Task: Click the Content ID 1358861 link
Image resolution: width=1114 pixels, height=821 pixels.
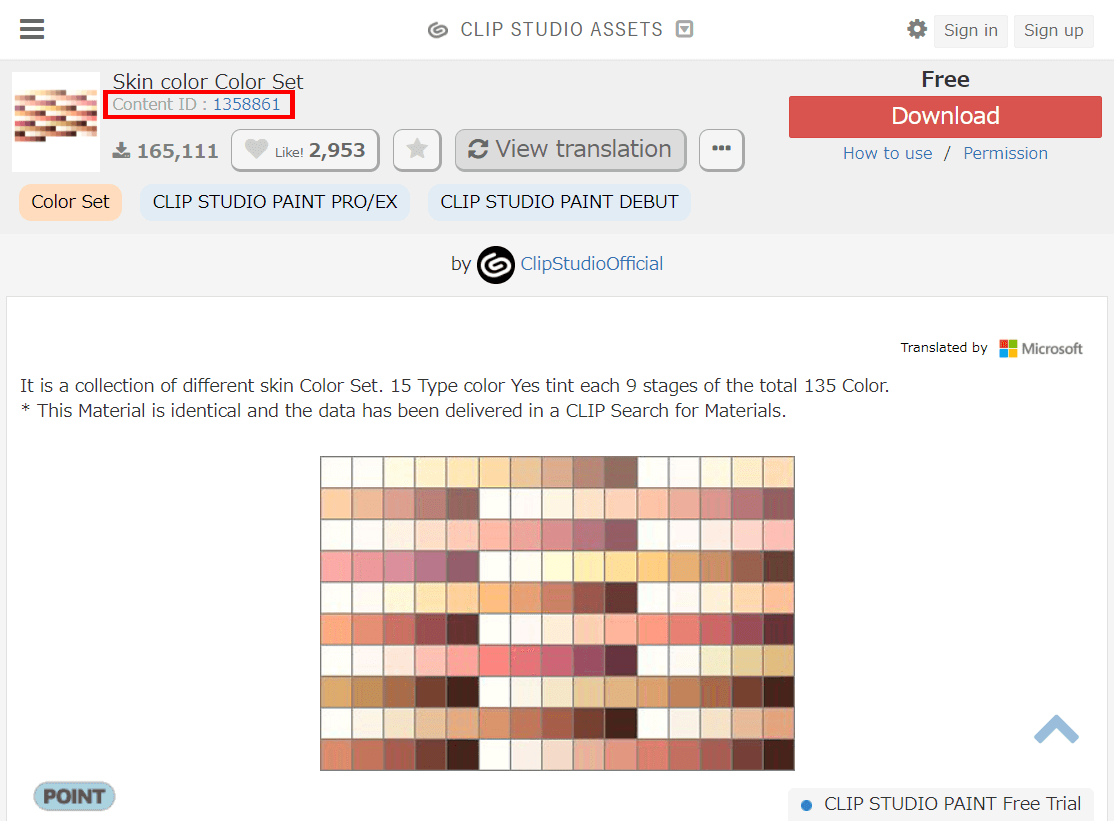Action: point(246,104)
